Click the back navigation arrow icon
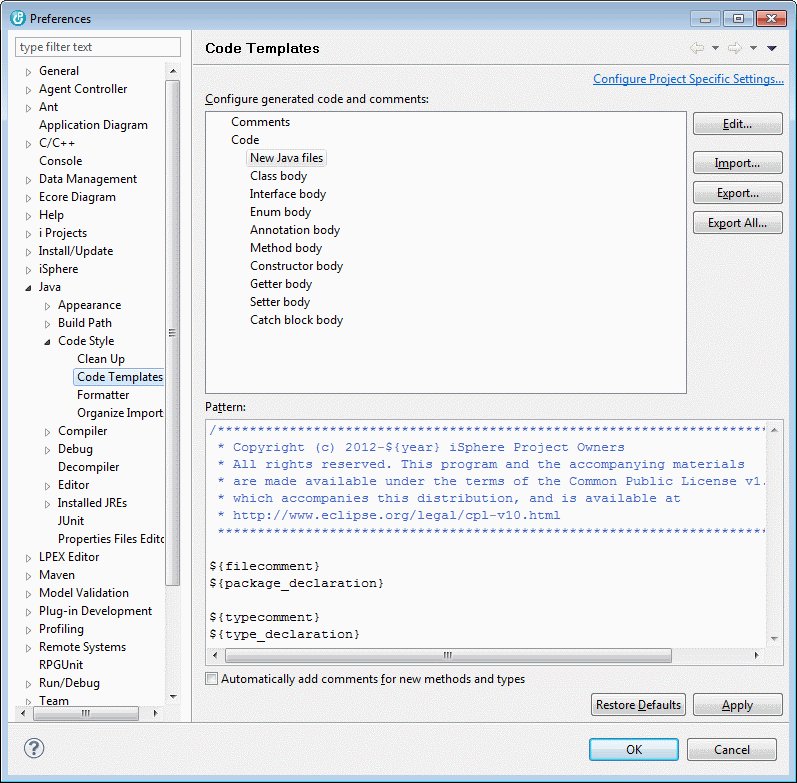This screenshot has height=783, width=797. 697,48
